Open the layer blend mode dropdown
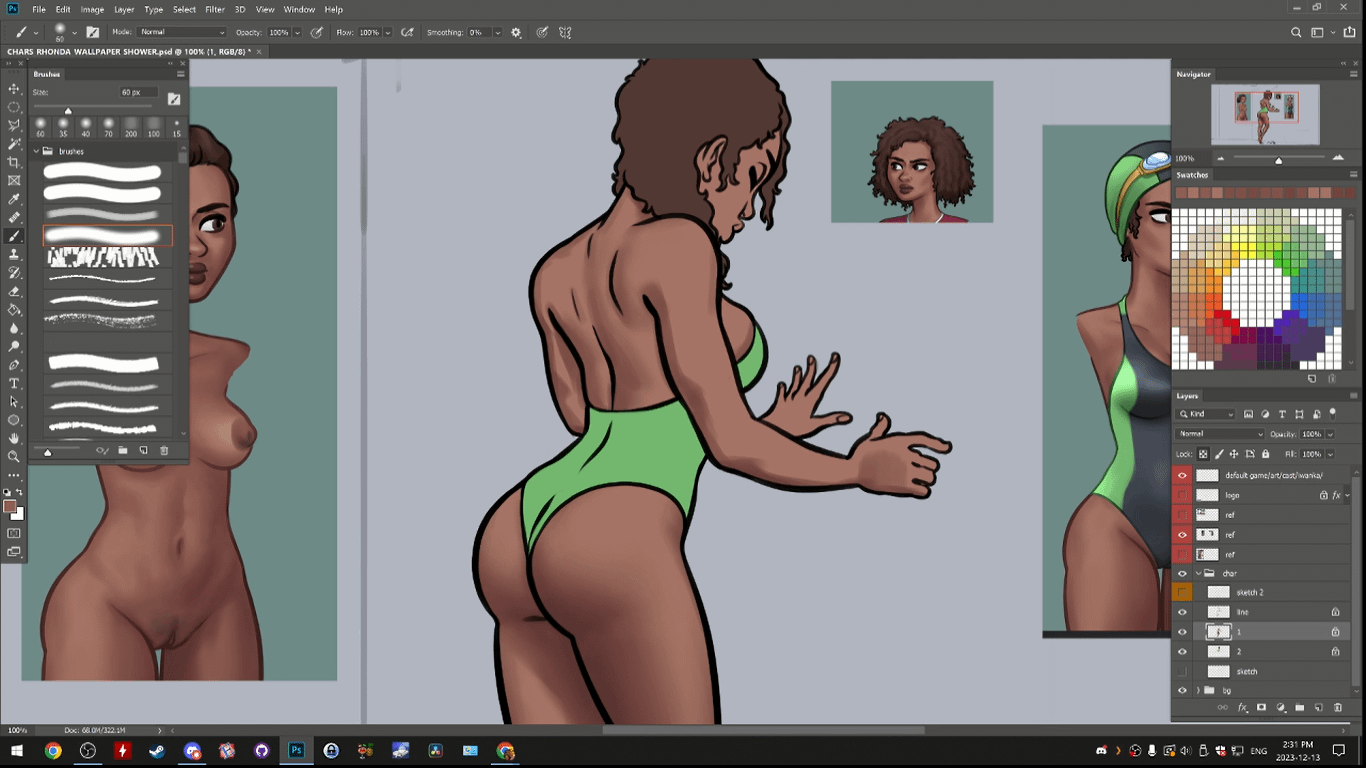The image size is (1366, 768). (1220, 434)
